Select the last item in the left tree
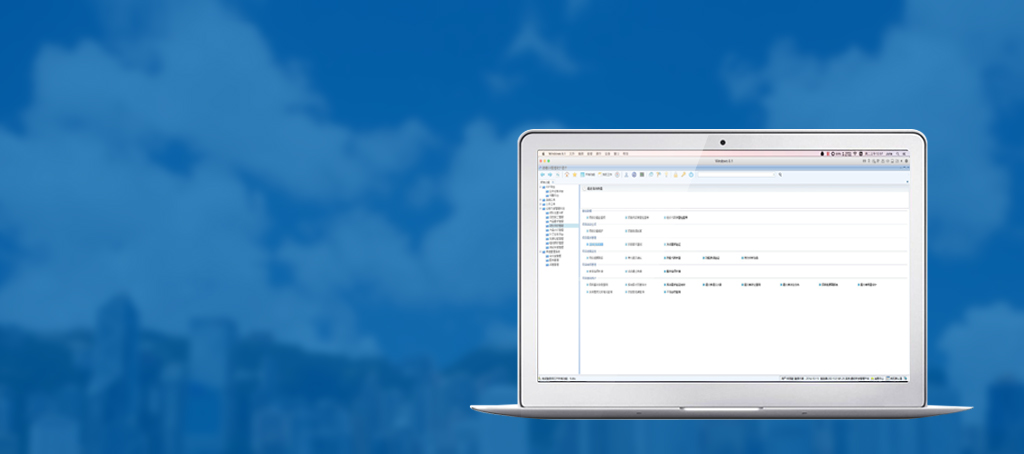 click(552, 266)
